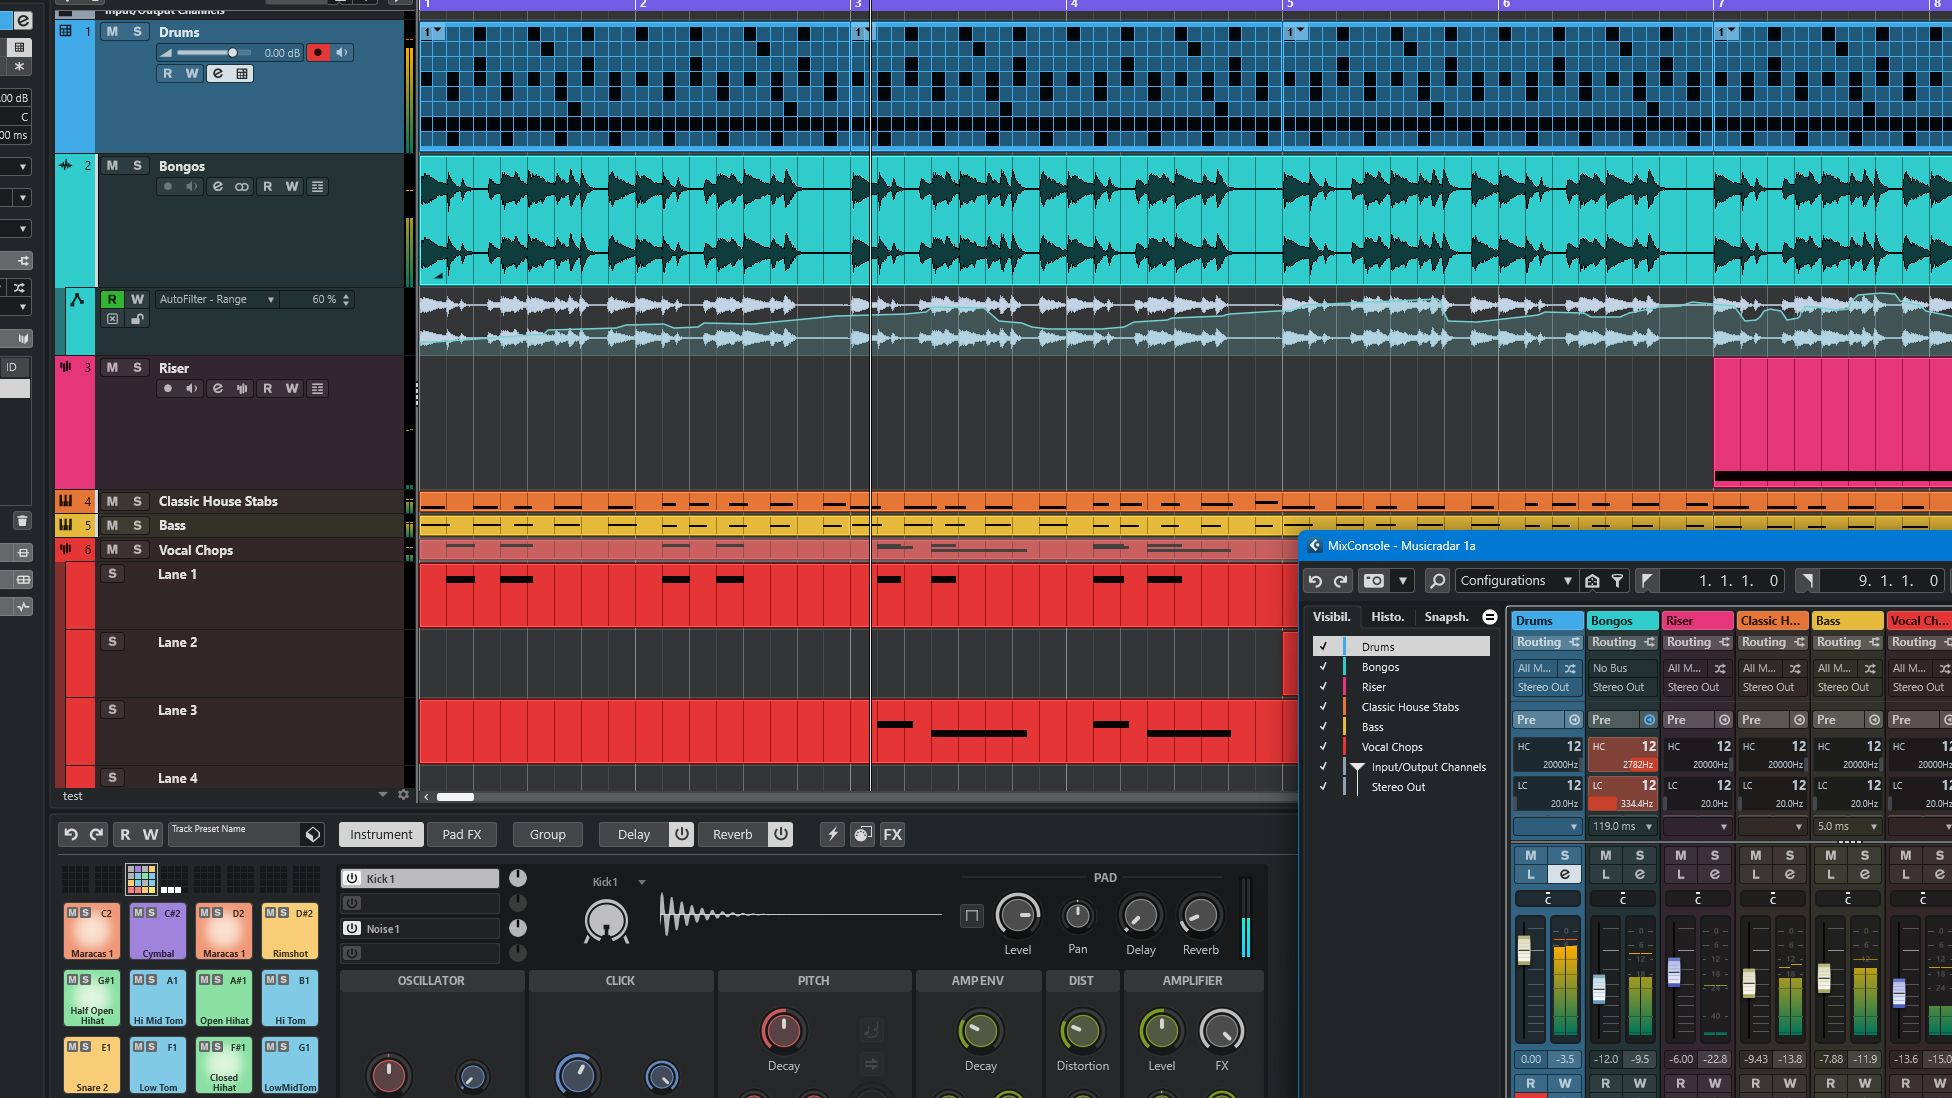1952x1098 pixels.
Task: Undo the last action in MixConsole toolbar
Action: tap(1315, 580)
